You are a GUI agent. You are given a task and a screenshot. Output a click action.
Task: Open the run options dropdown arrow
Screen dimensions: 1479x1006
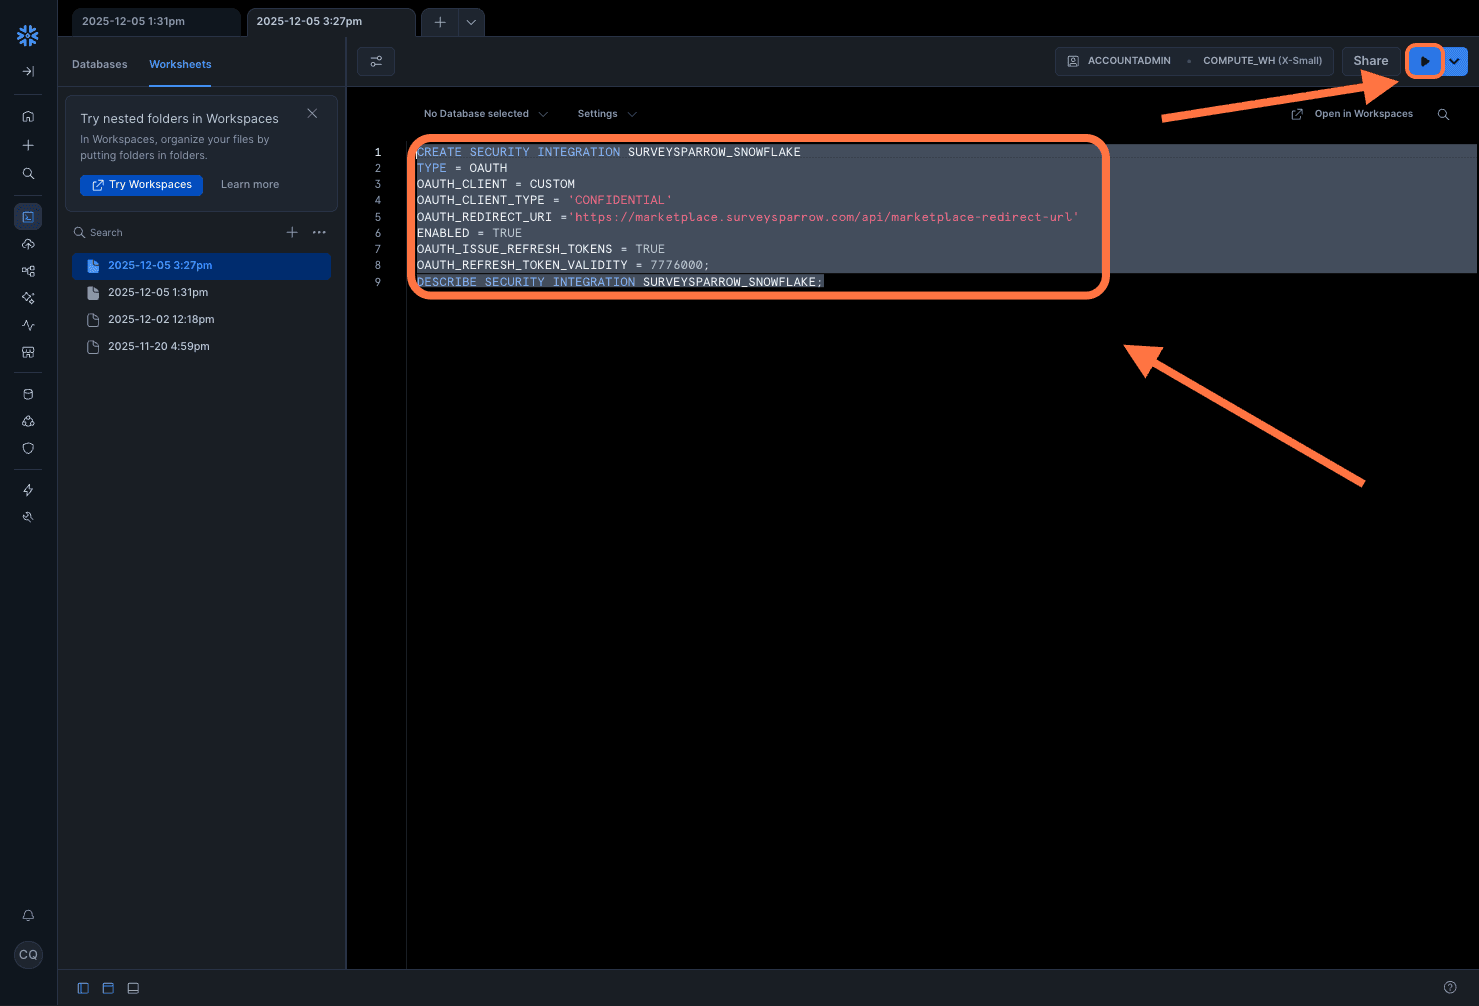1455,61
